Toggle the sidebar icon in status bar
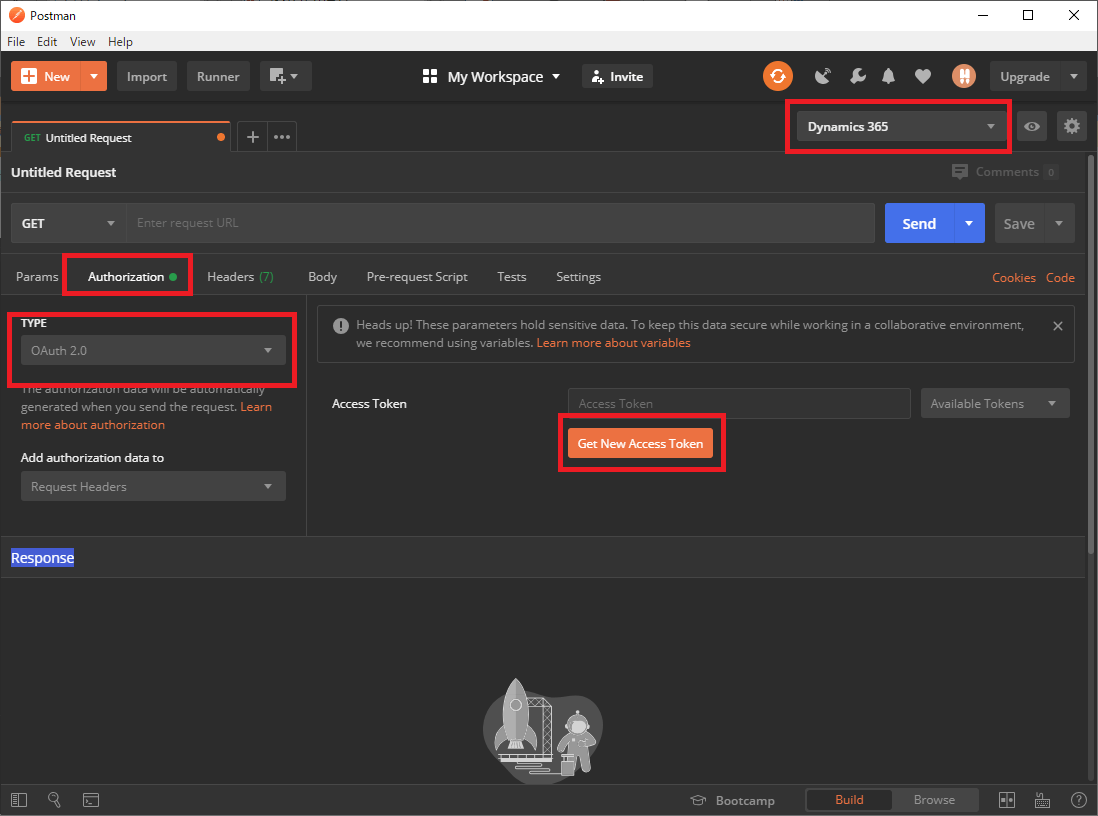Image resolution: width=1098 pixels, height=816 pixels. pos(19,800)
